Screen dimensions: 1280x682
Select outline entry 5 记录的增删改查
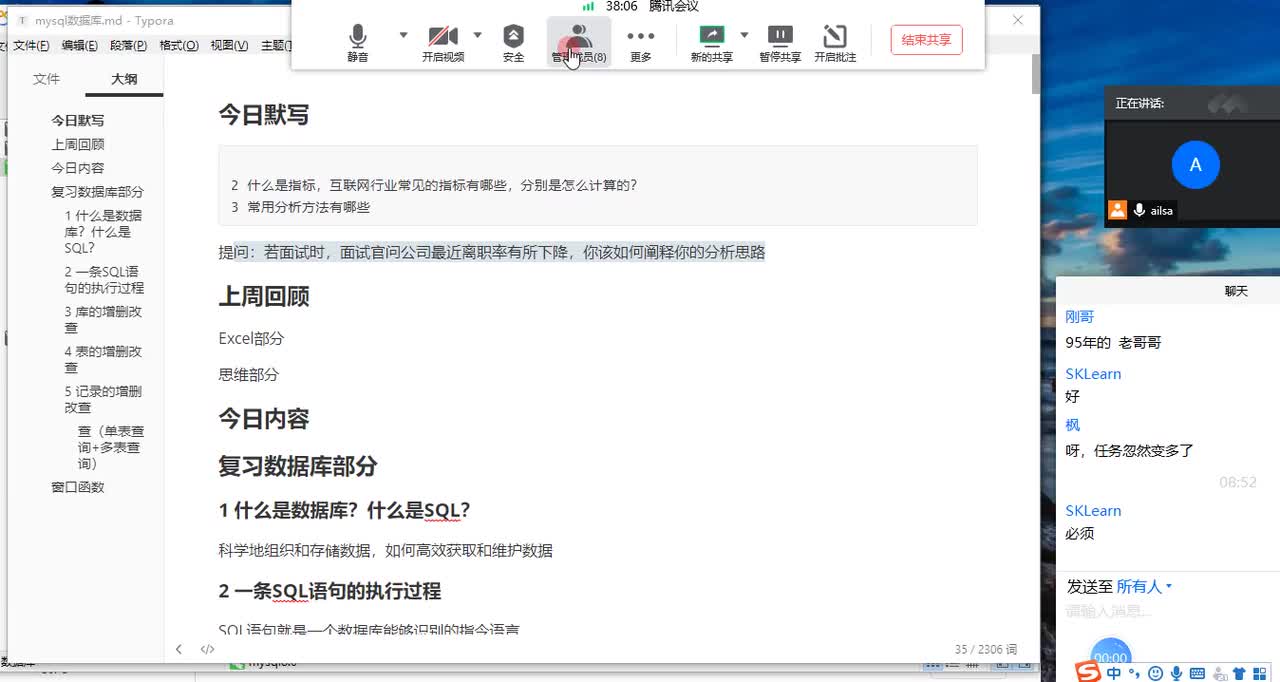tap(103, 400)
